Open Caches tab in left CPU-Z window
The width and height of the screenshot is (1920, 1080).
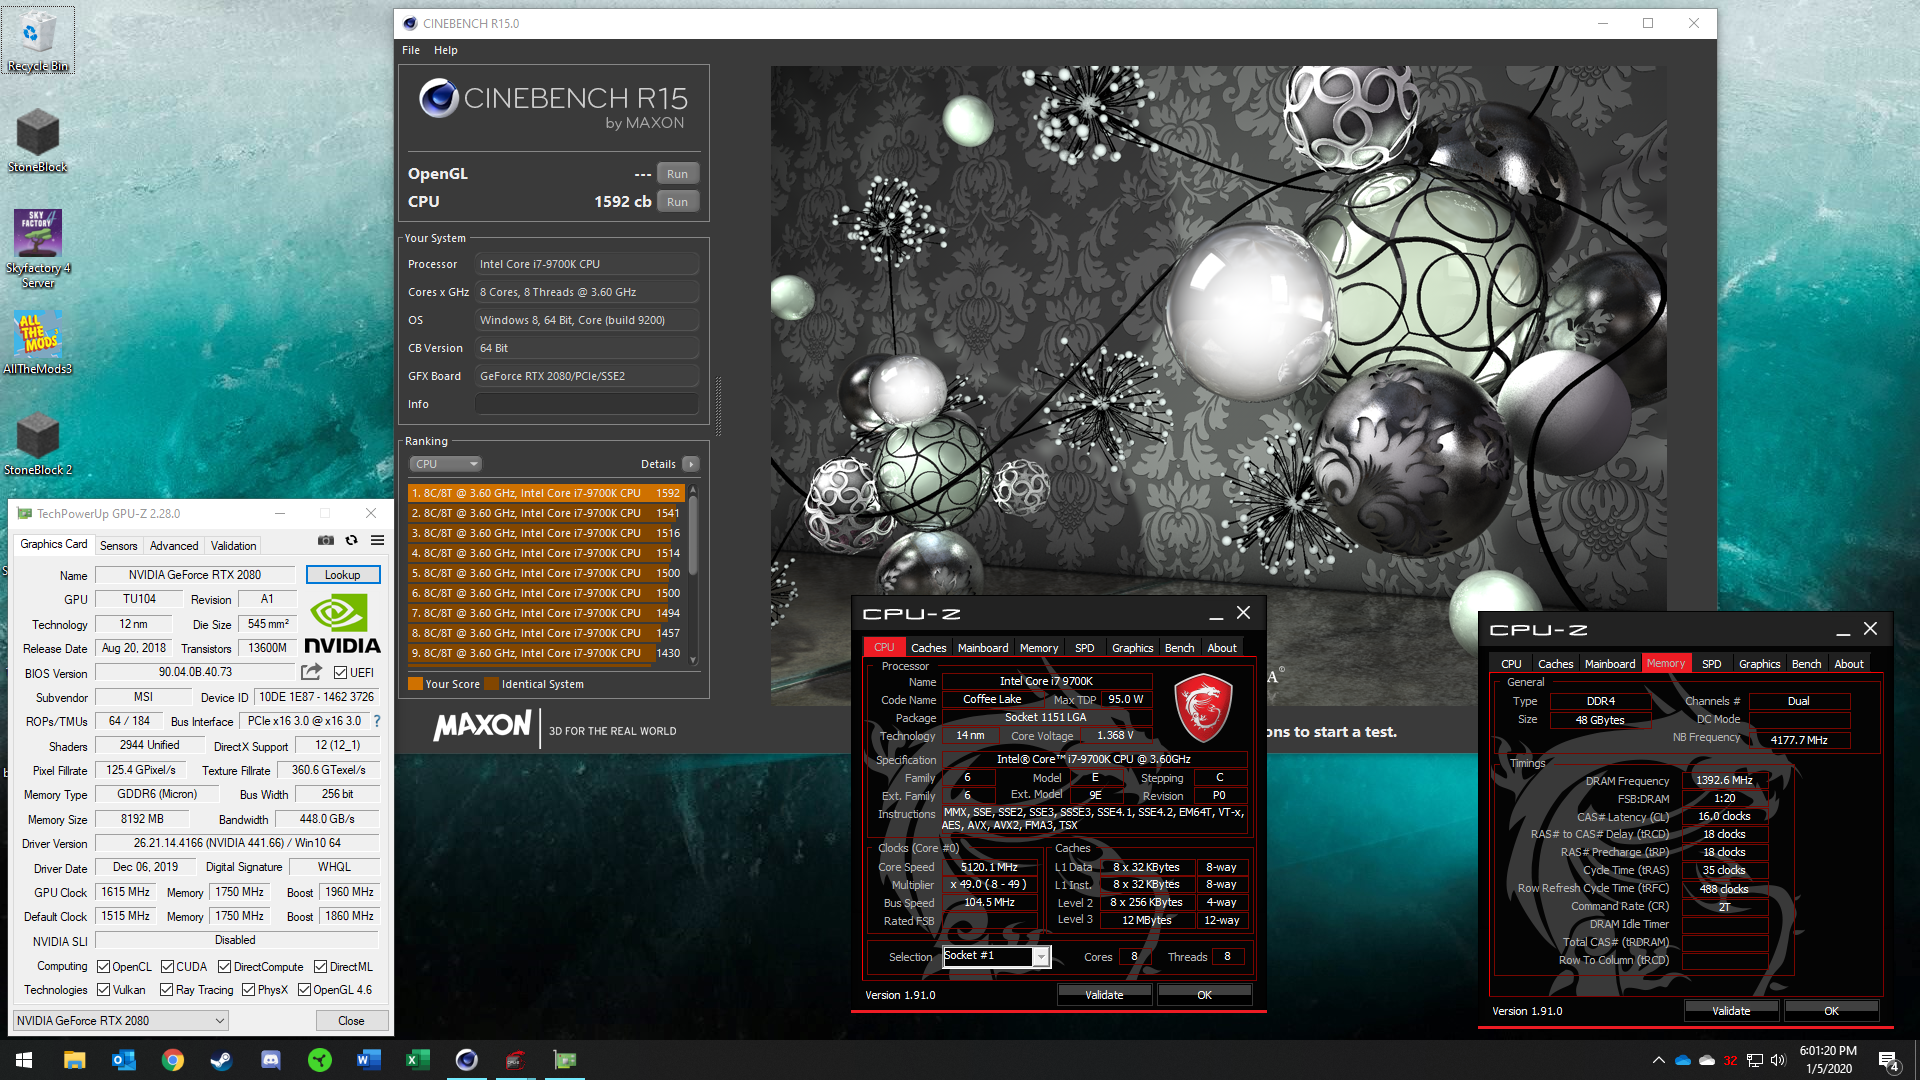(928, 648)
